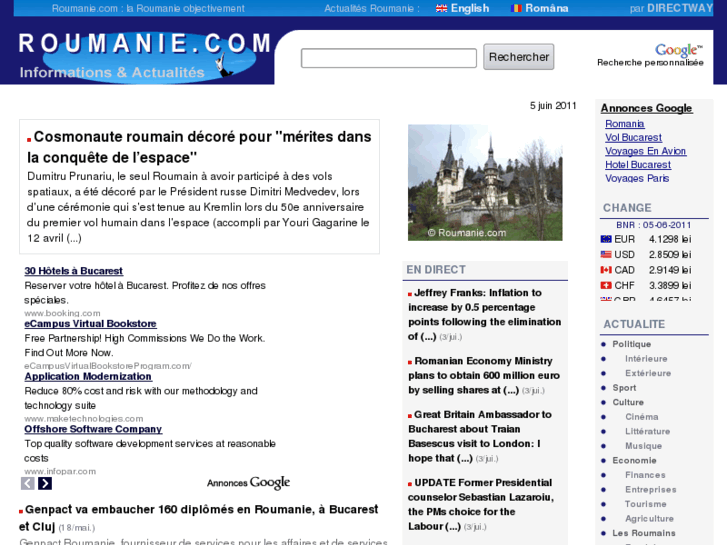Click the CHF rate 3.3899 lei

pyautogui.click(x=670, y=285)
